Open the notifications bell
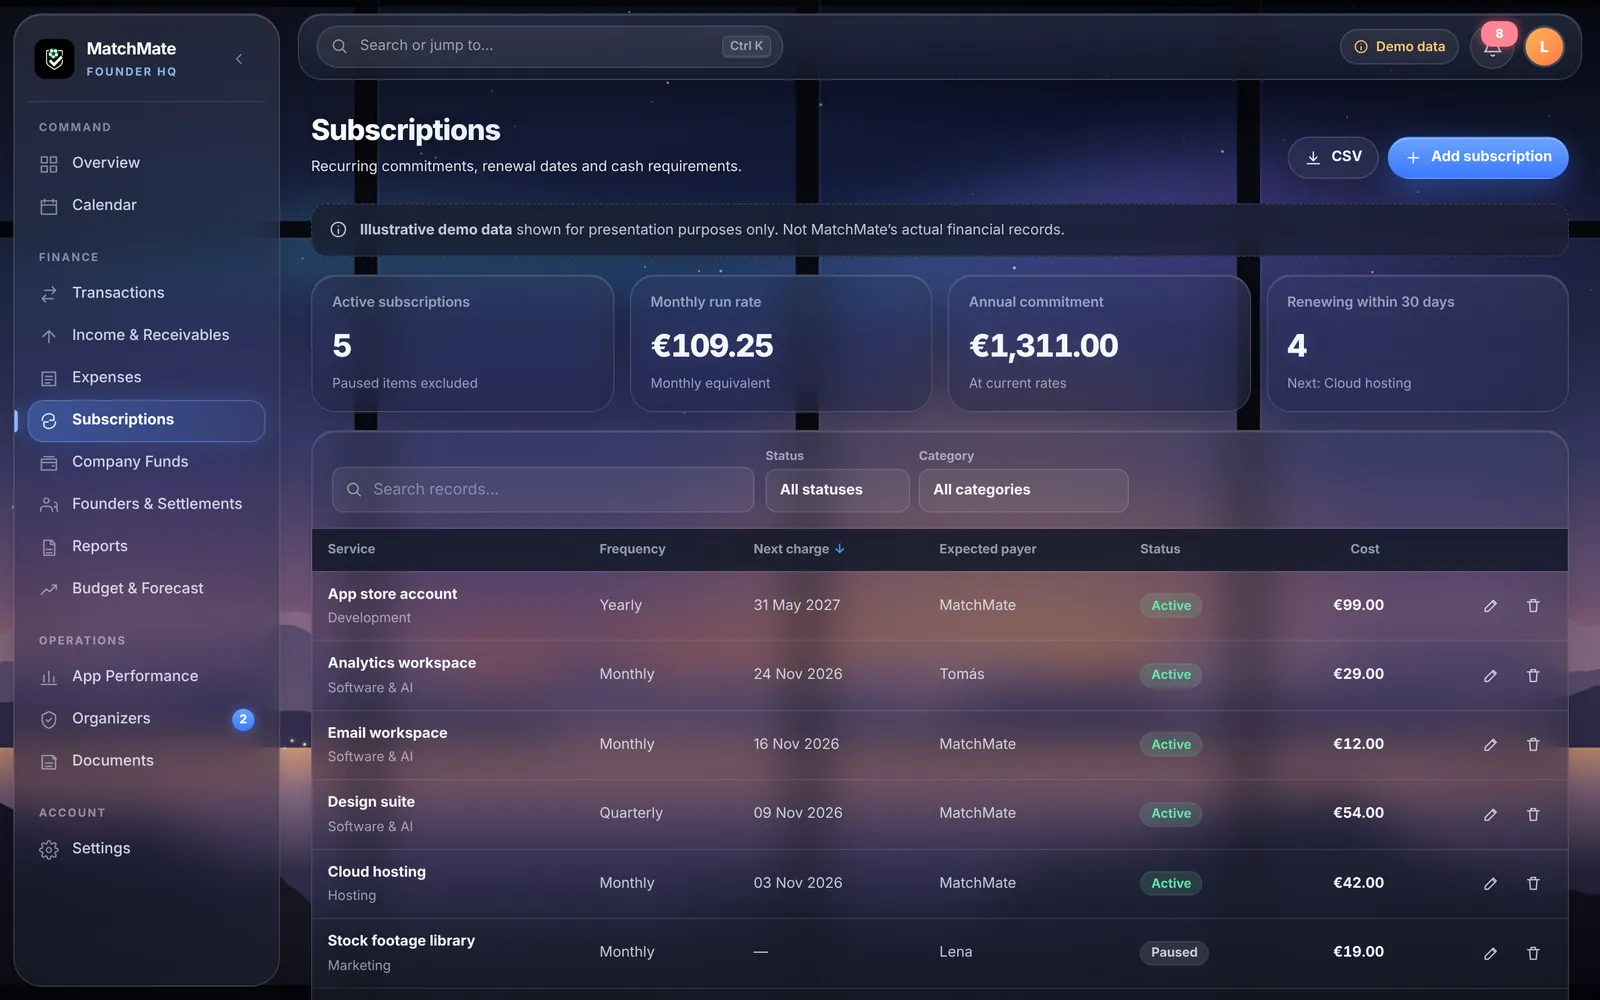The height and width of the screenshot is (1000, 1600). (x=1492, y=47)
